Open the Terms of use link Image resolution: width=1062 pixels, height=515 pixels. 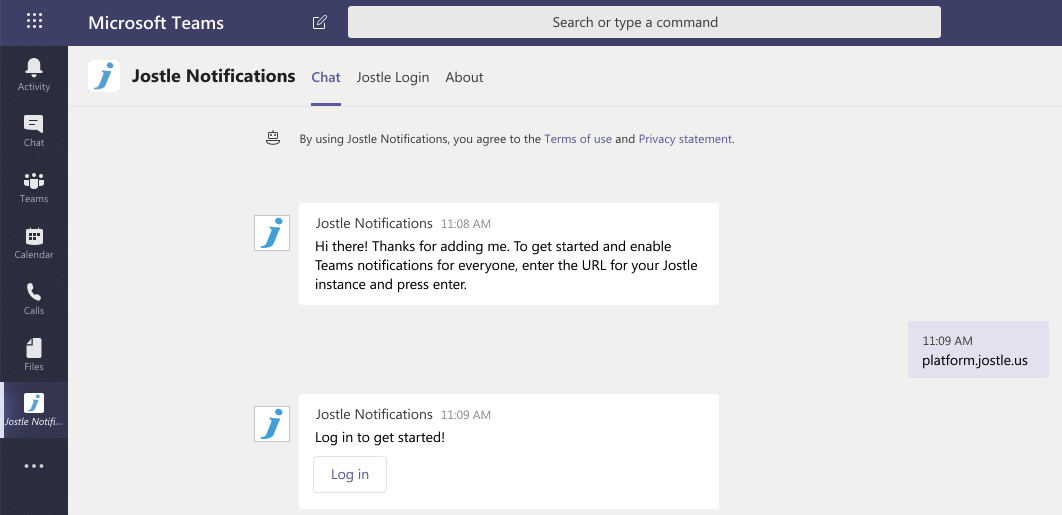(578, 139)
